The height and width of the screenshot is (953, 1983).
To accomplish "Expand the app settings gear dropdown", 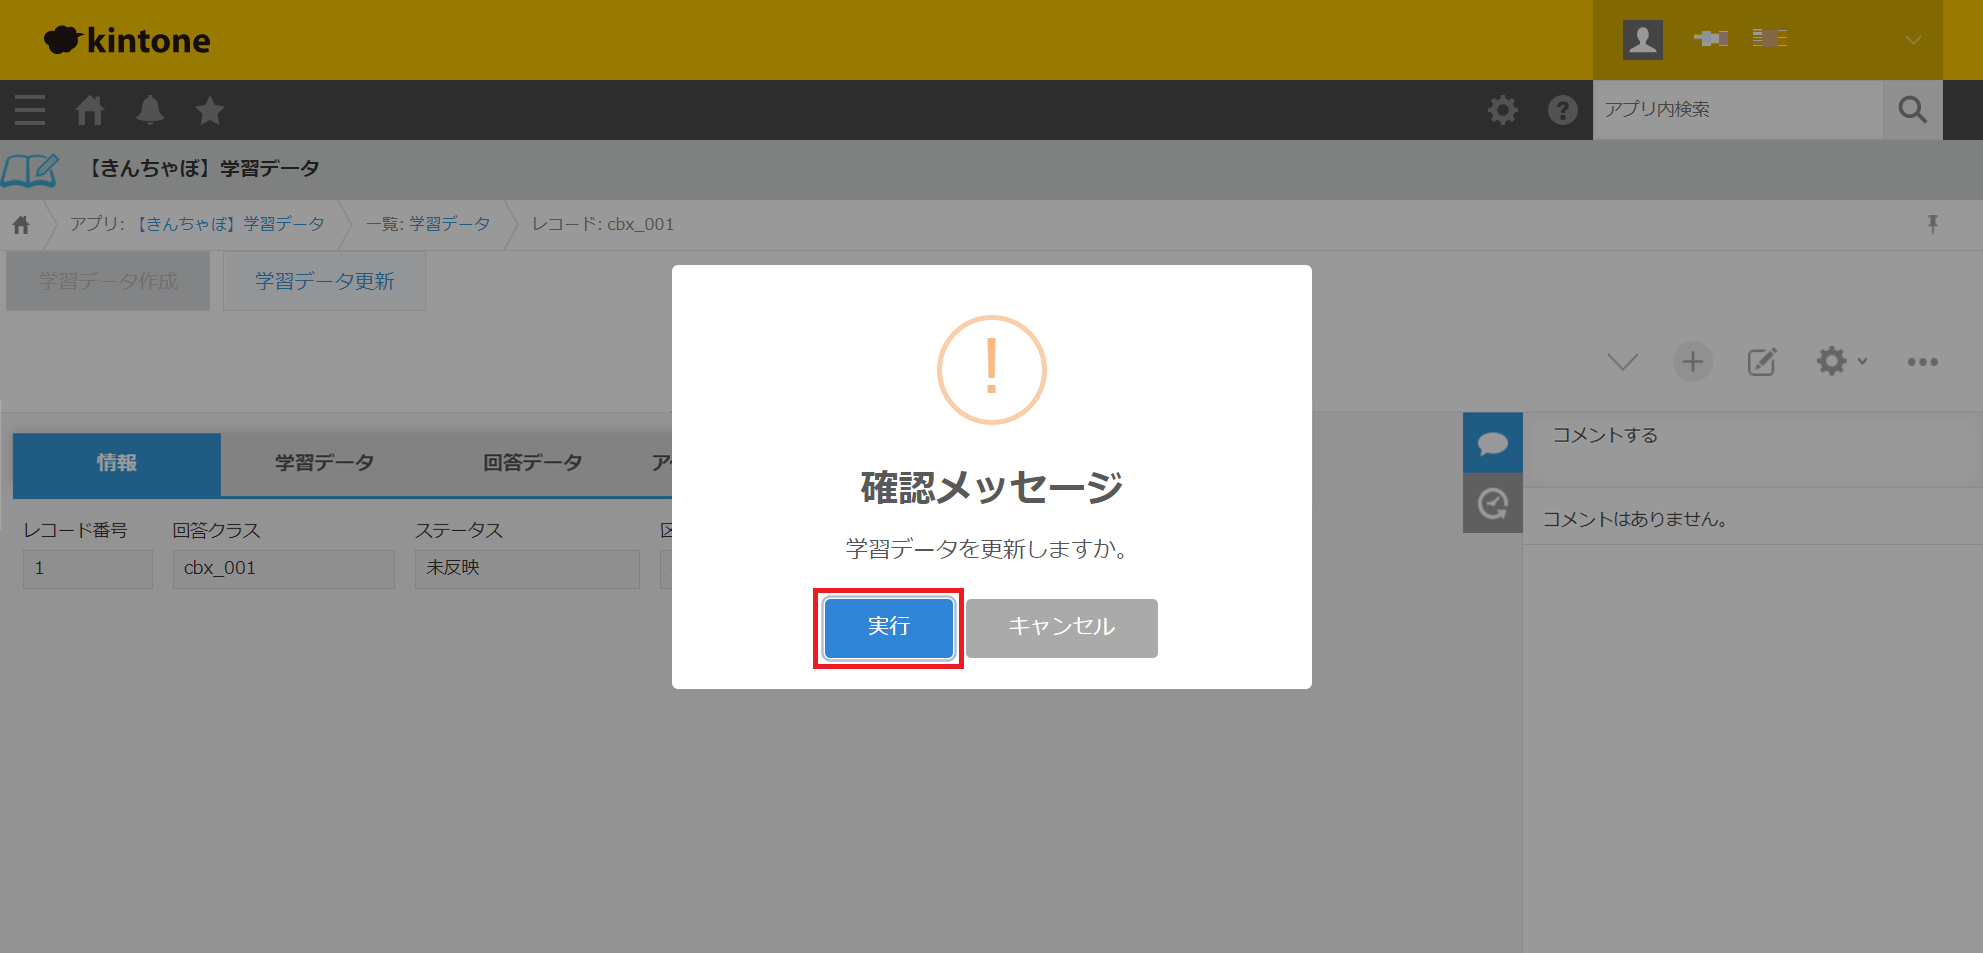I will [x=1840, y=362].
